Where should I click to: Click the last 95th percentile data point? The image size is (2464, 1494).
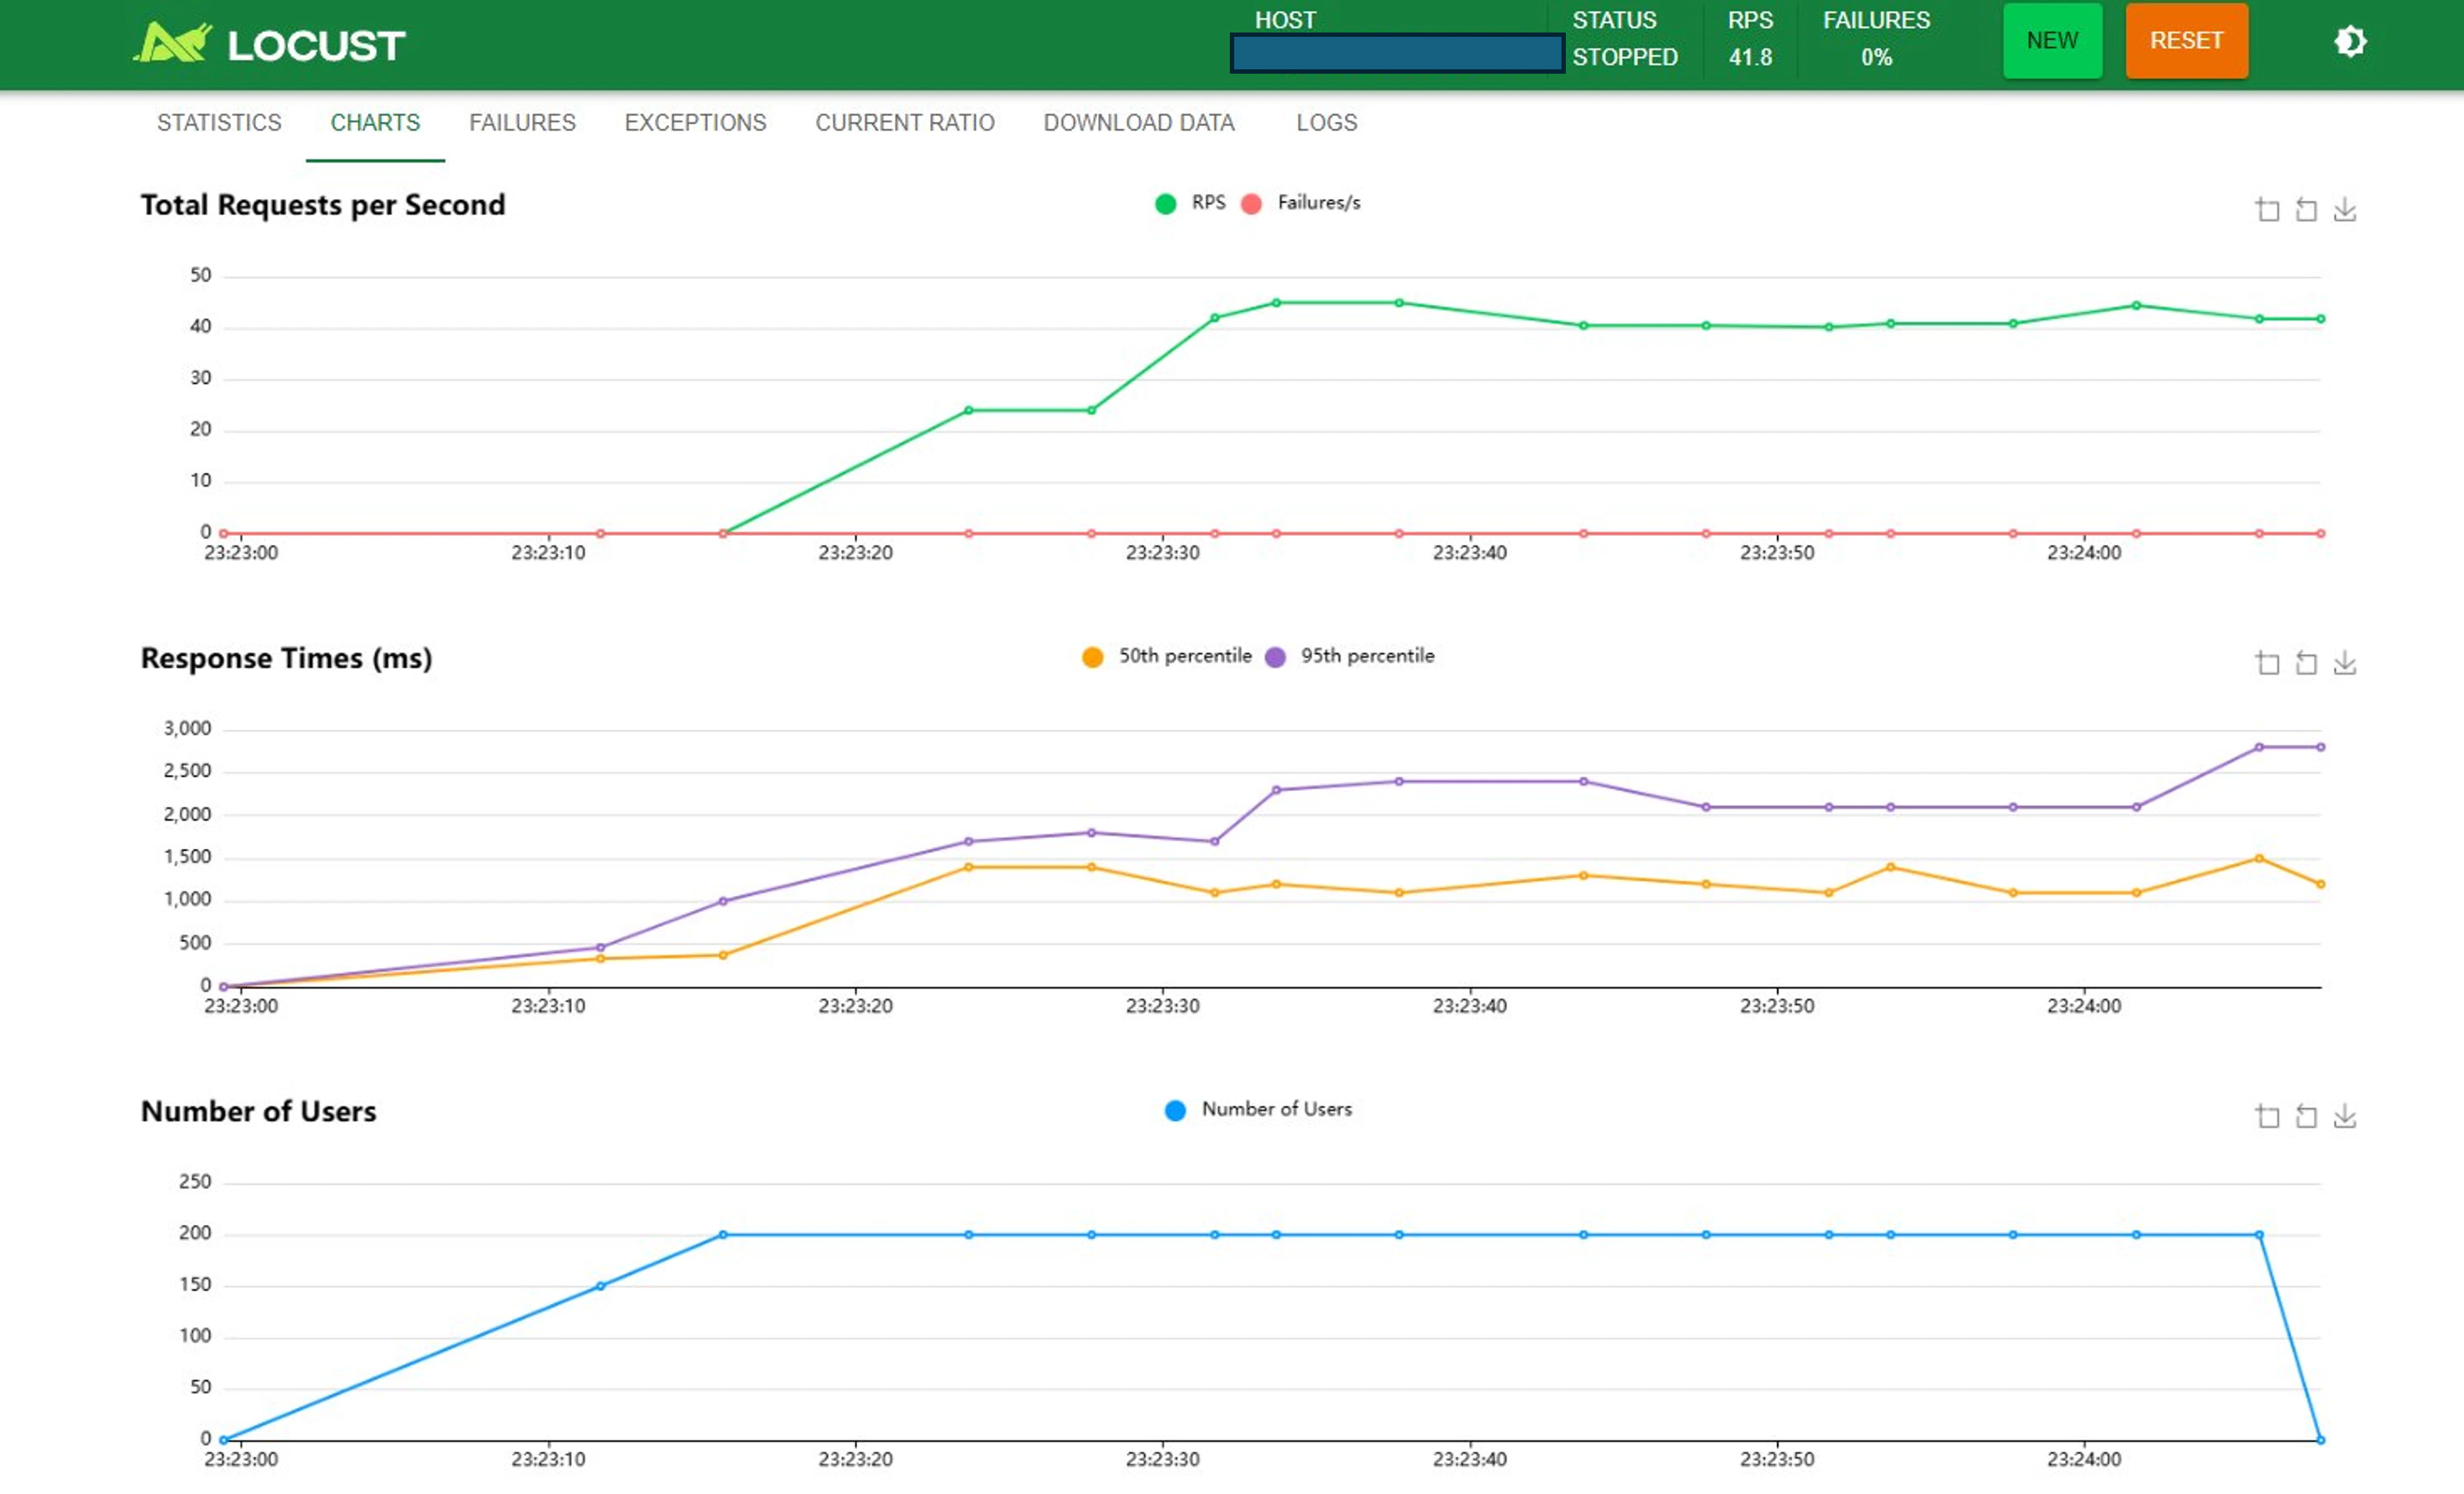click(2320, 746)
